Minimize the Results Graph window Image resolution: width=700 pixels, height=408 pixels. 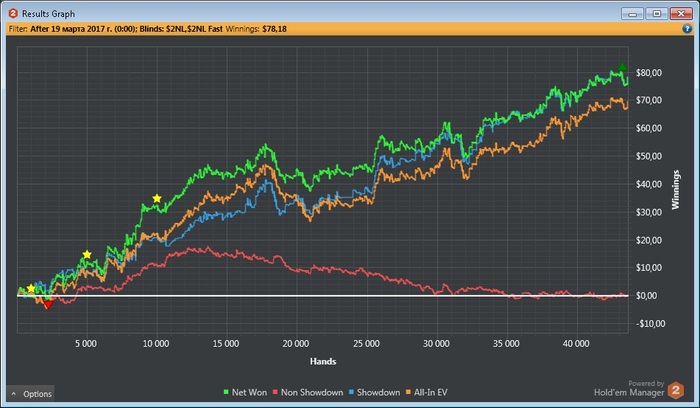click(632, 13)
